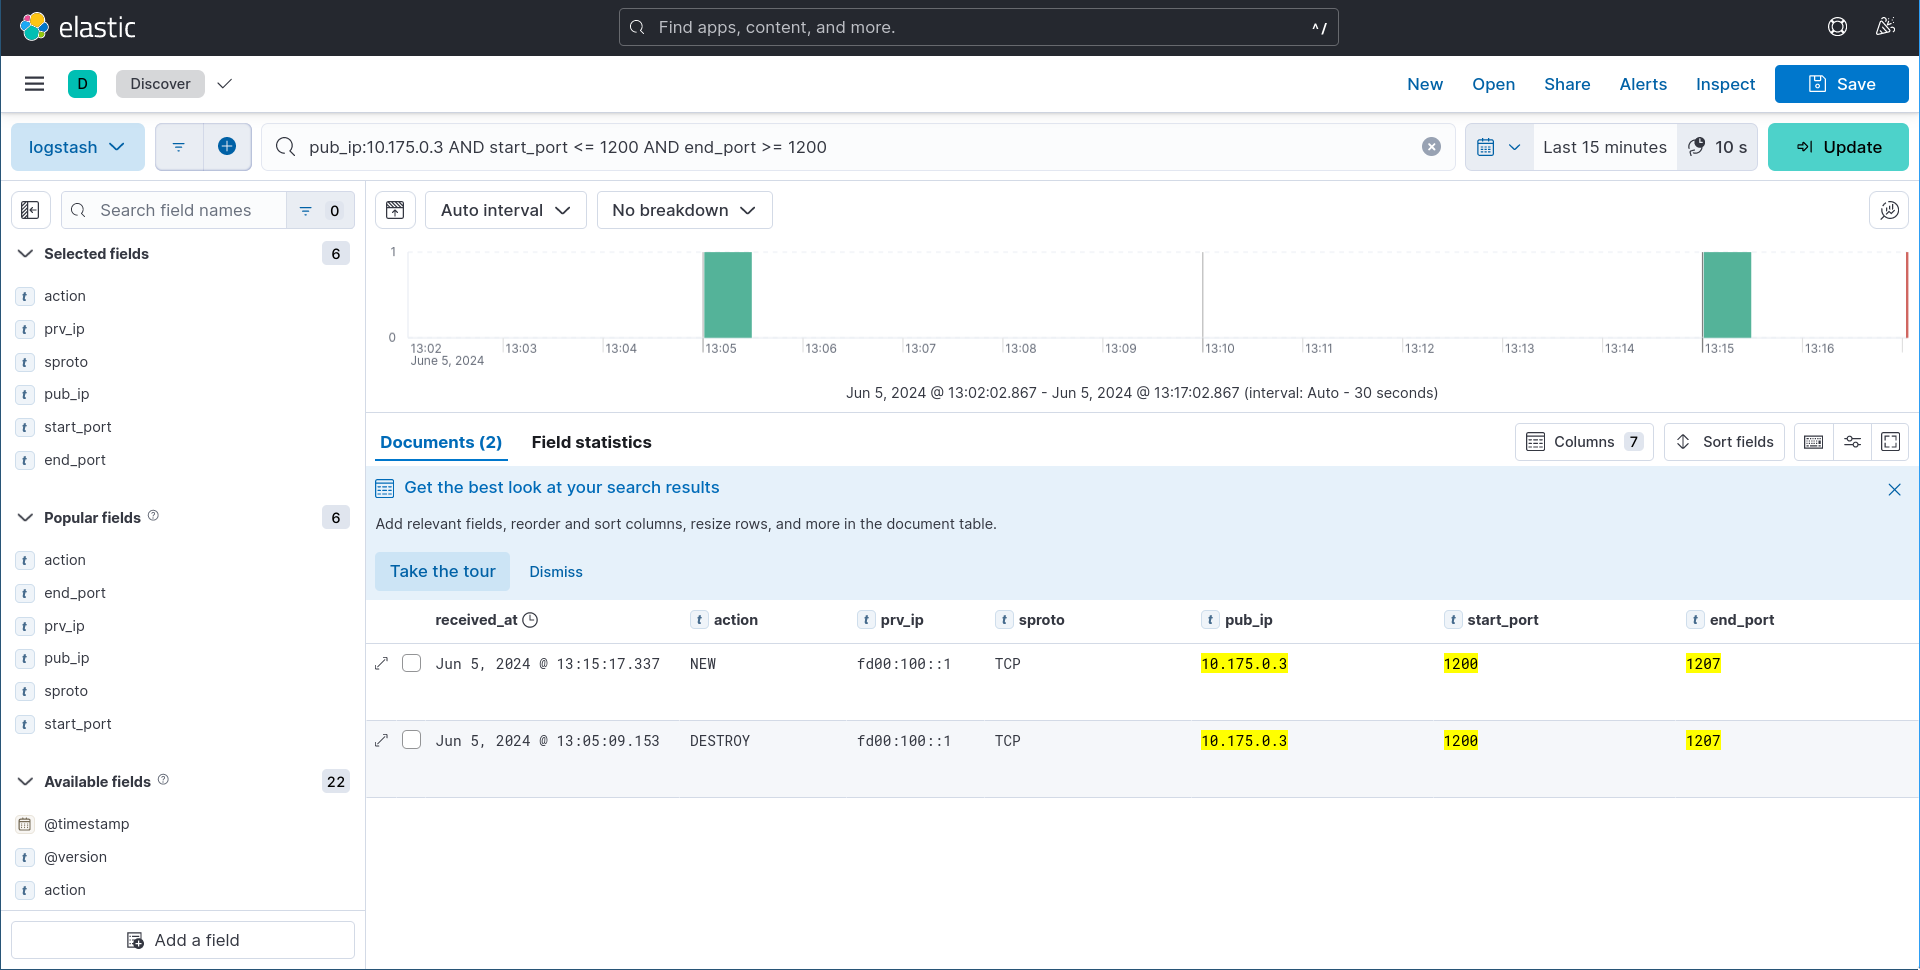Viewport: 1920px width, 970px height.
Task: Click Share in the top menu
Action: (1567, 84)
